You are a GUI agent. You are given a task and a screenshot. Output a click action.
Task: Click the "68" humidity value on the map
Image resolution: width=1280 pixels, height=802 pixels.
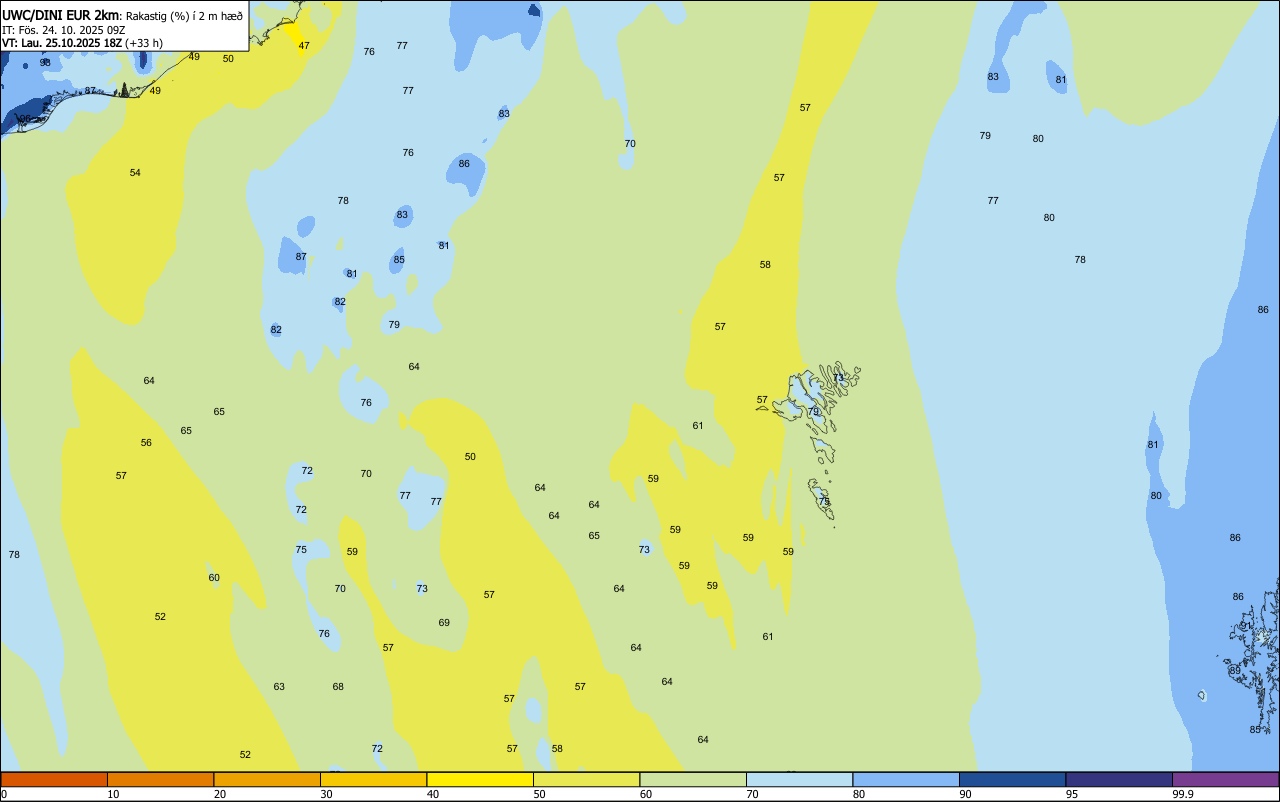pos(338,687)
